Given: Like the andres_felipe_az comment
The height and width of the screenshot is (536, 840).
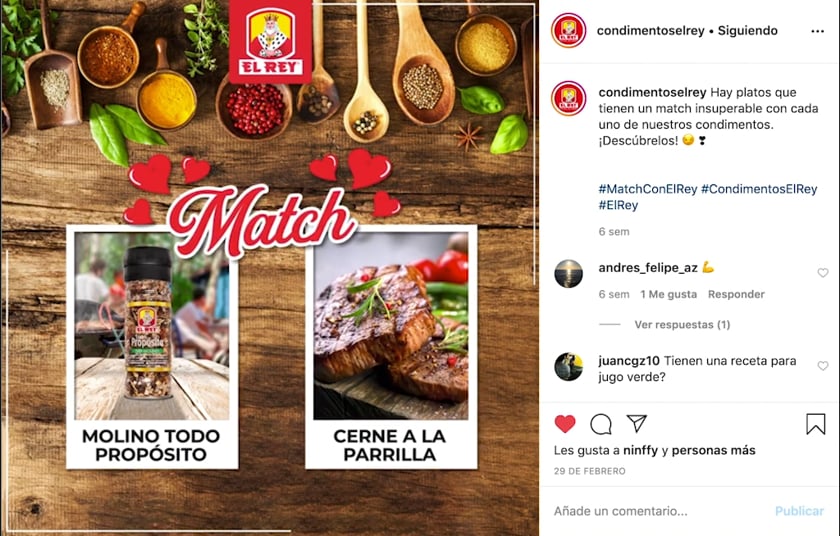Looking at the screenshot, I should tap(823, 273).
